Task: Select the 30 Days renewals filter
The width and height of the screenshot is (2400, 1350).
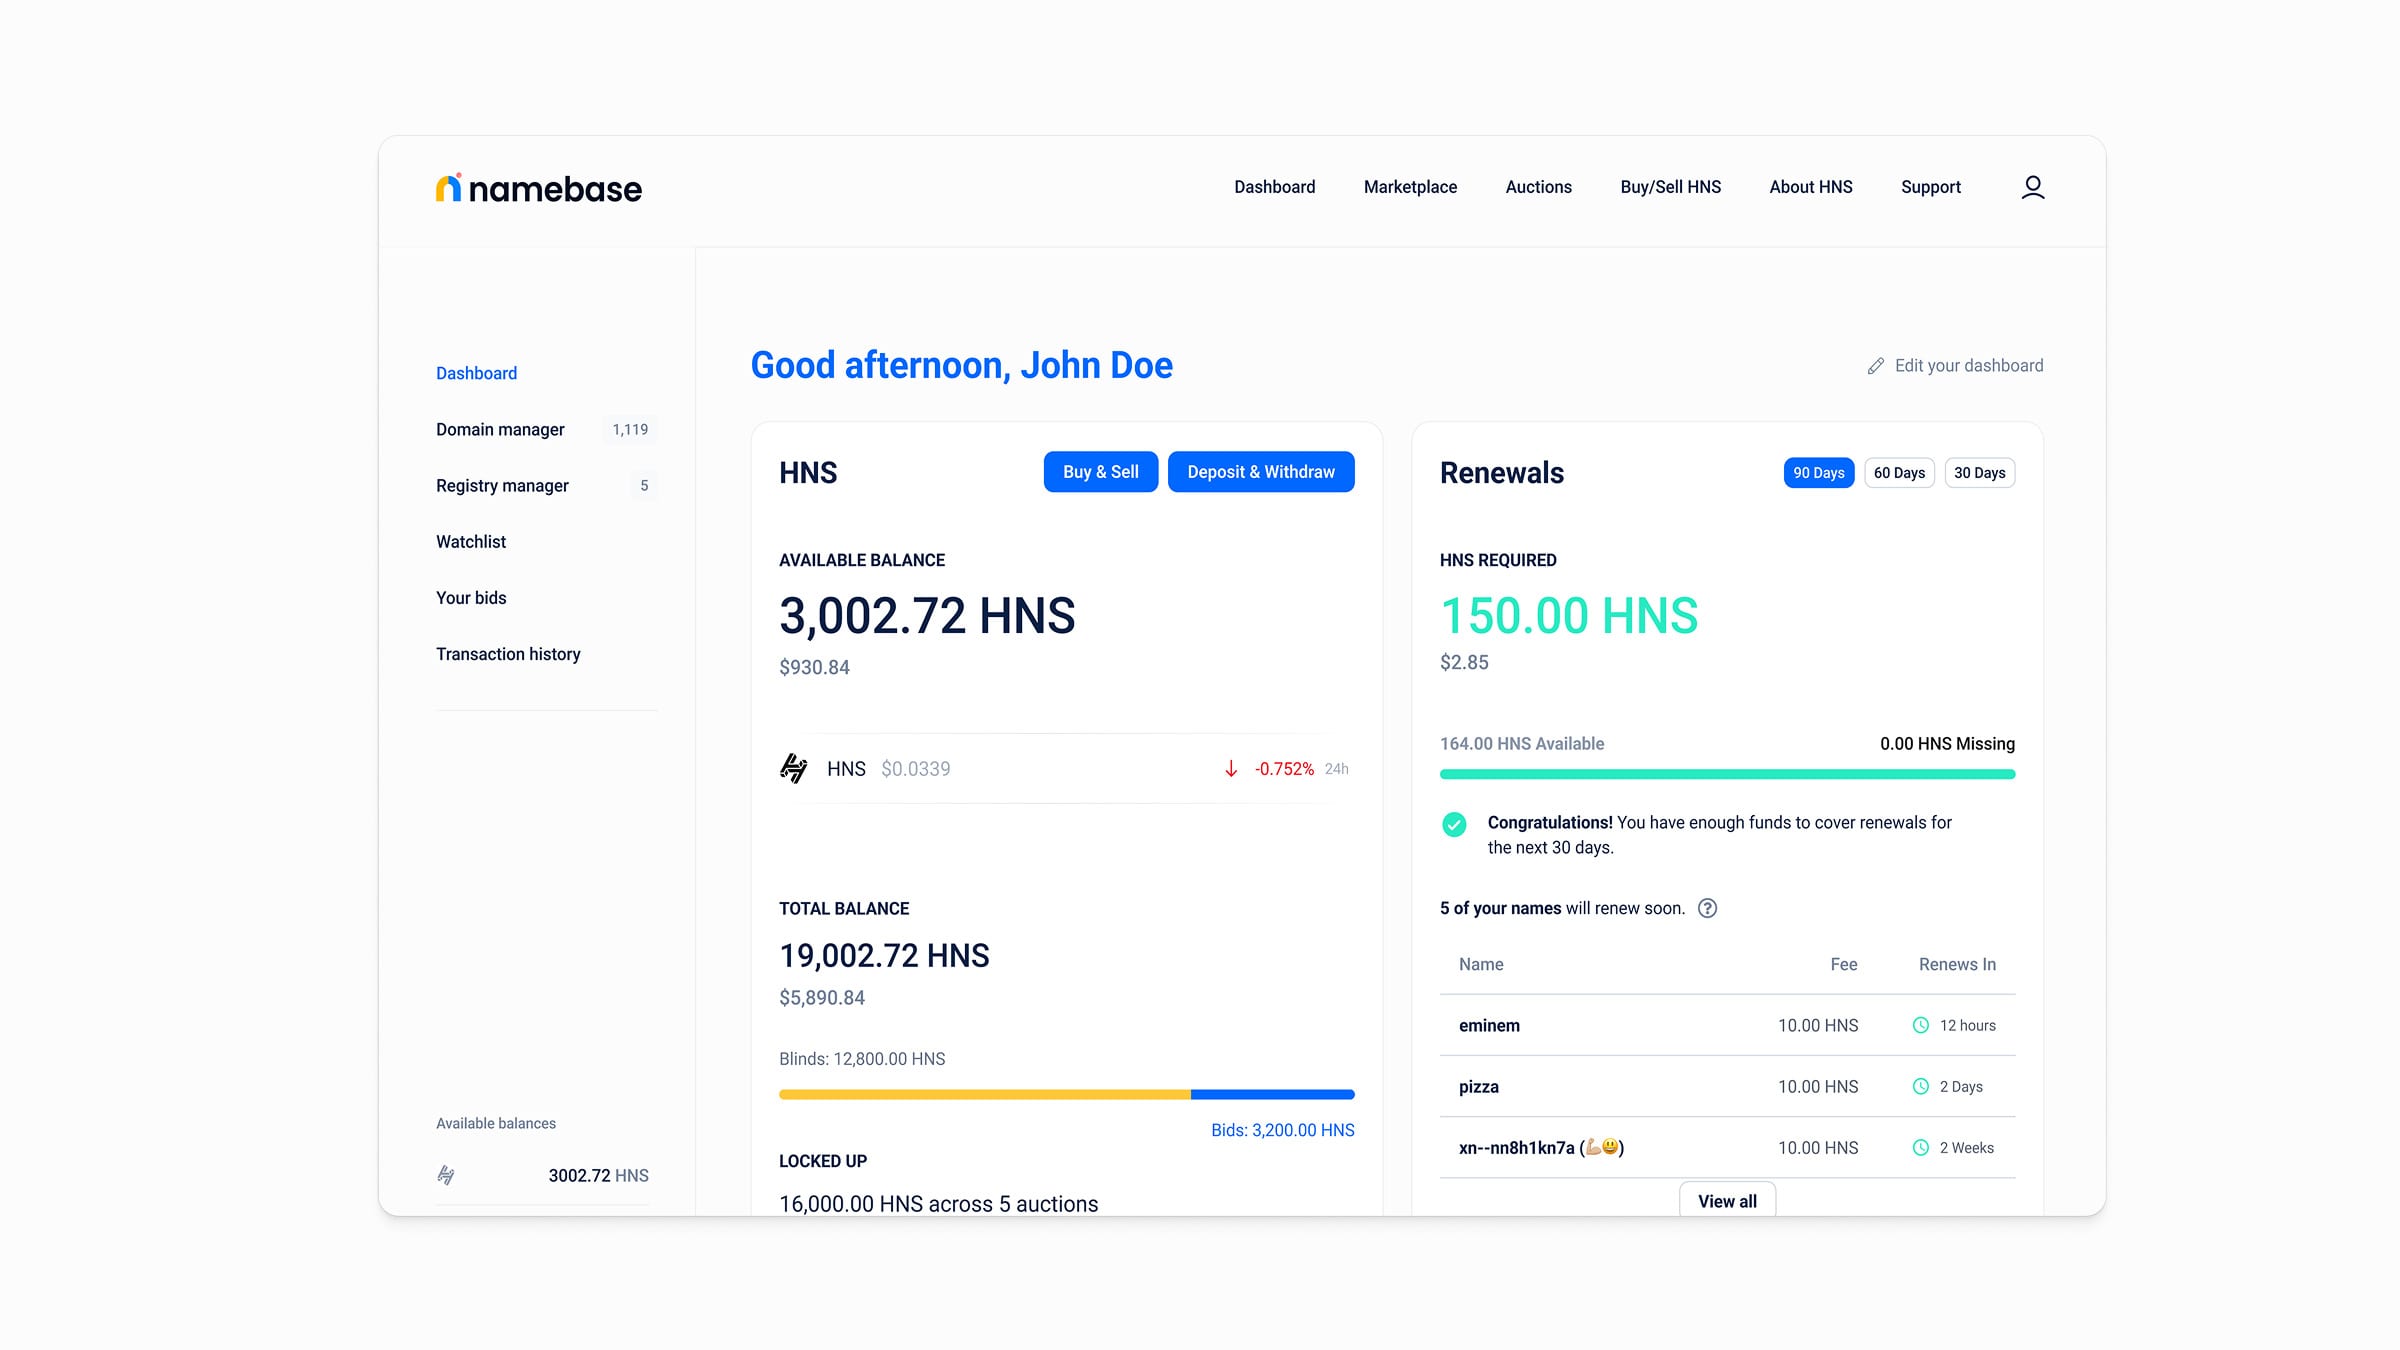Action: click(x=1979, y=473)
